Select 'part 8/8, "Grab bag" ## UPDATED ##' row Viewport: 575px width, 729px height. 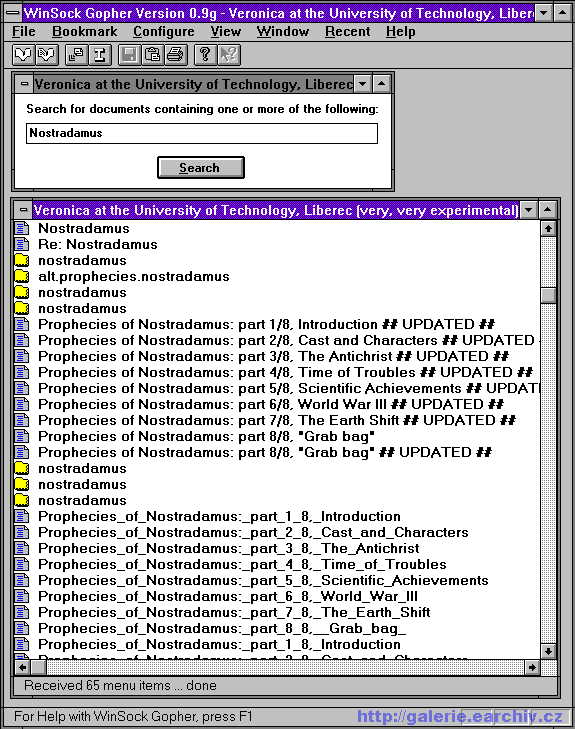click(x=277, y=452)
